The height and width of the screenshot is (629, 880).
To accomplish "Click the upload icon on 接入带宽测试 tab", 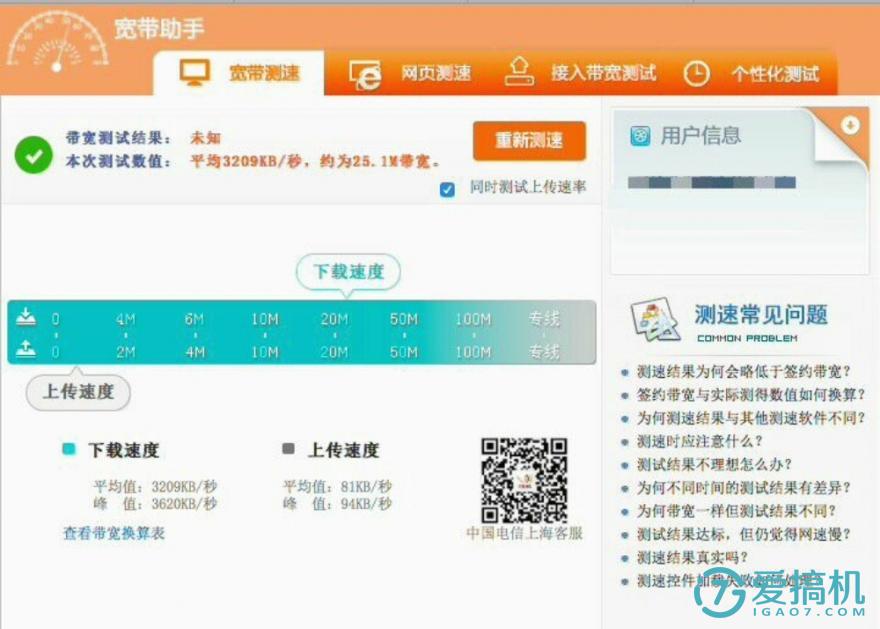I will coord(519,73).
